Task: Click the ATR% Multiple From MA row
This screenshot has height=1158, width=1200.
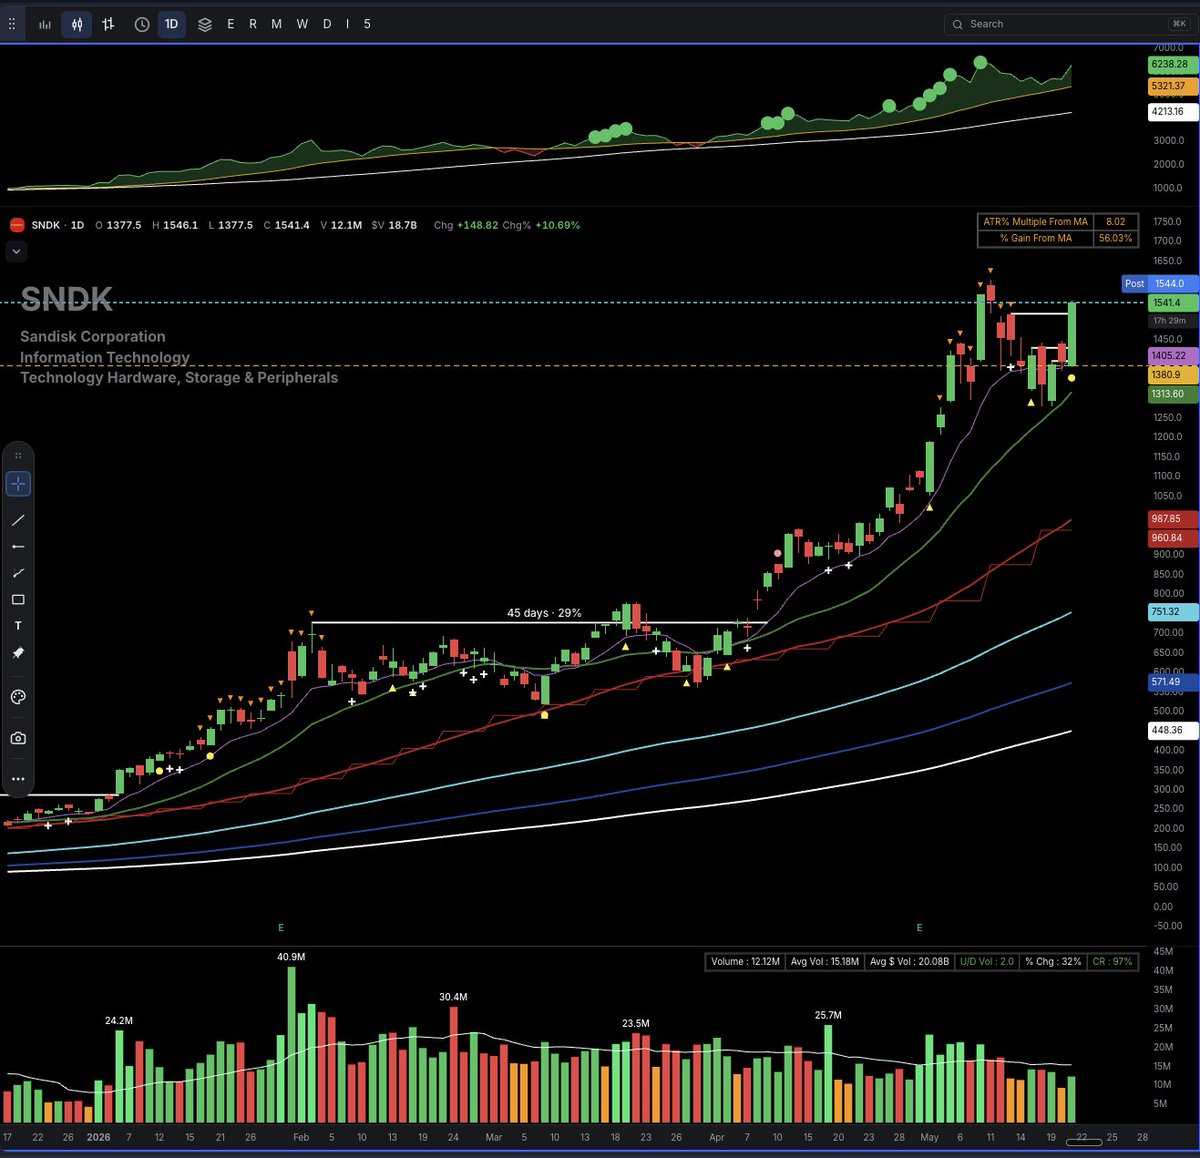Action: [x=1057, y=222]
